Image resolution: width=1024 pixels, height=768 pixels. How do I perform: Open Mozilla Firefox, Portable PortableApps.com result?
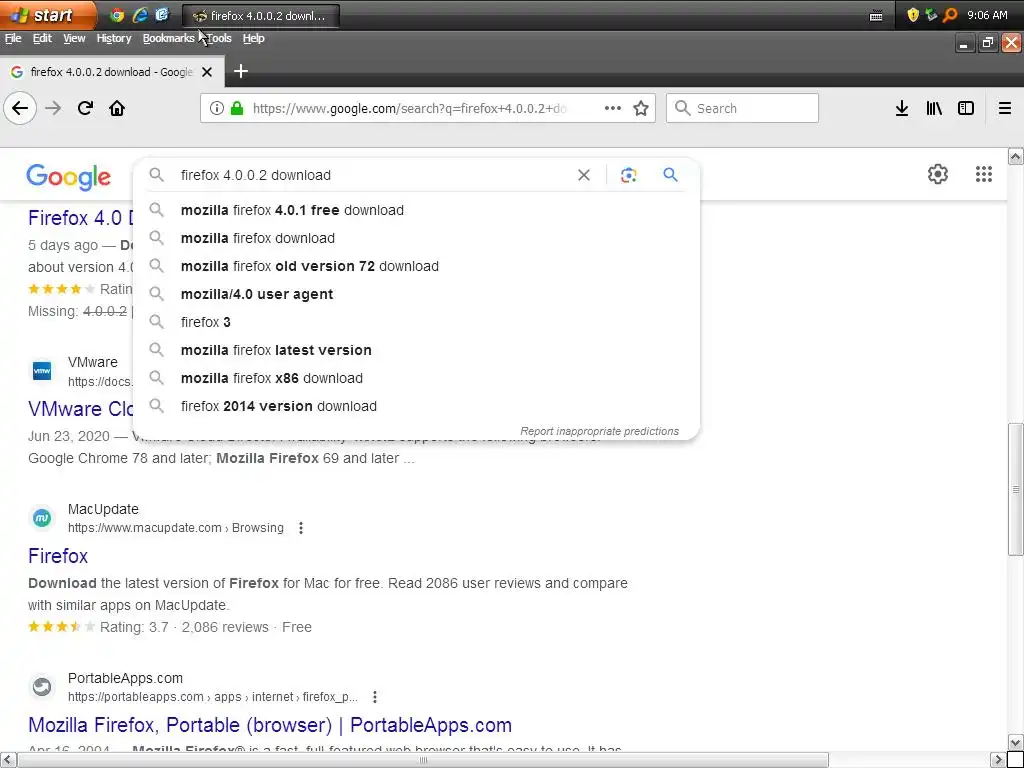(x=270, y=725)
